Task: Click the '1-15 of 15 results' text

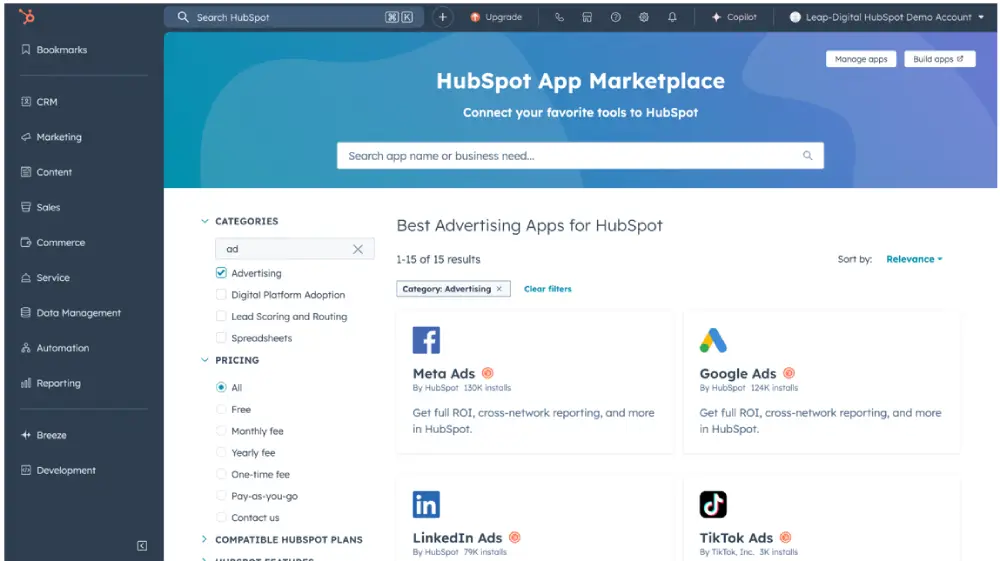Action: pyautogui.click(x=438, y=259)
